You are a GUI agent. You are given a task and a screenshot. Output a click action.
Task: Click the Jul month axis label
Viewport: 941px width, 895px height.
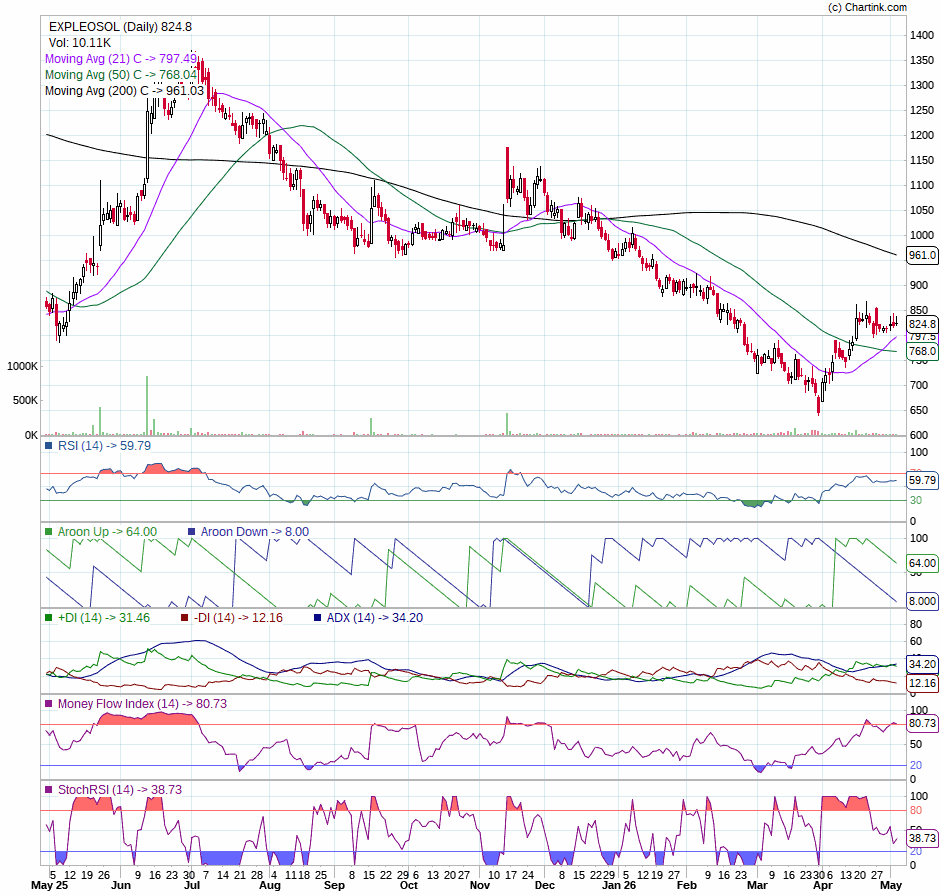pos(191,885)
